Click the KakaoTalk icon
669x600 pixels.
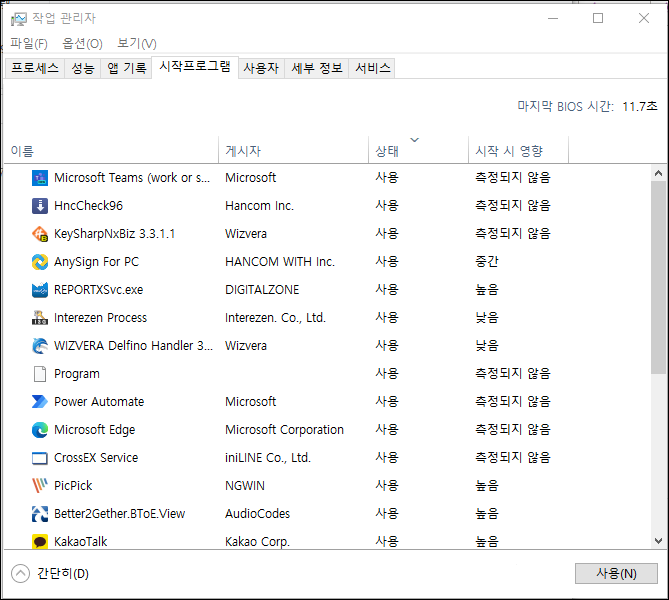pyautogui.click(x=40, y=542)
